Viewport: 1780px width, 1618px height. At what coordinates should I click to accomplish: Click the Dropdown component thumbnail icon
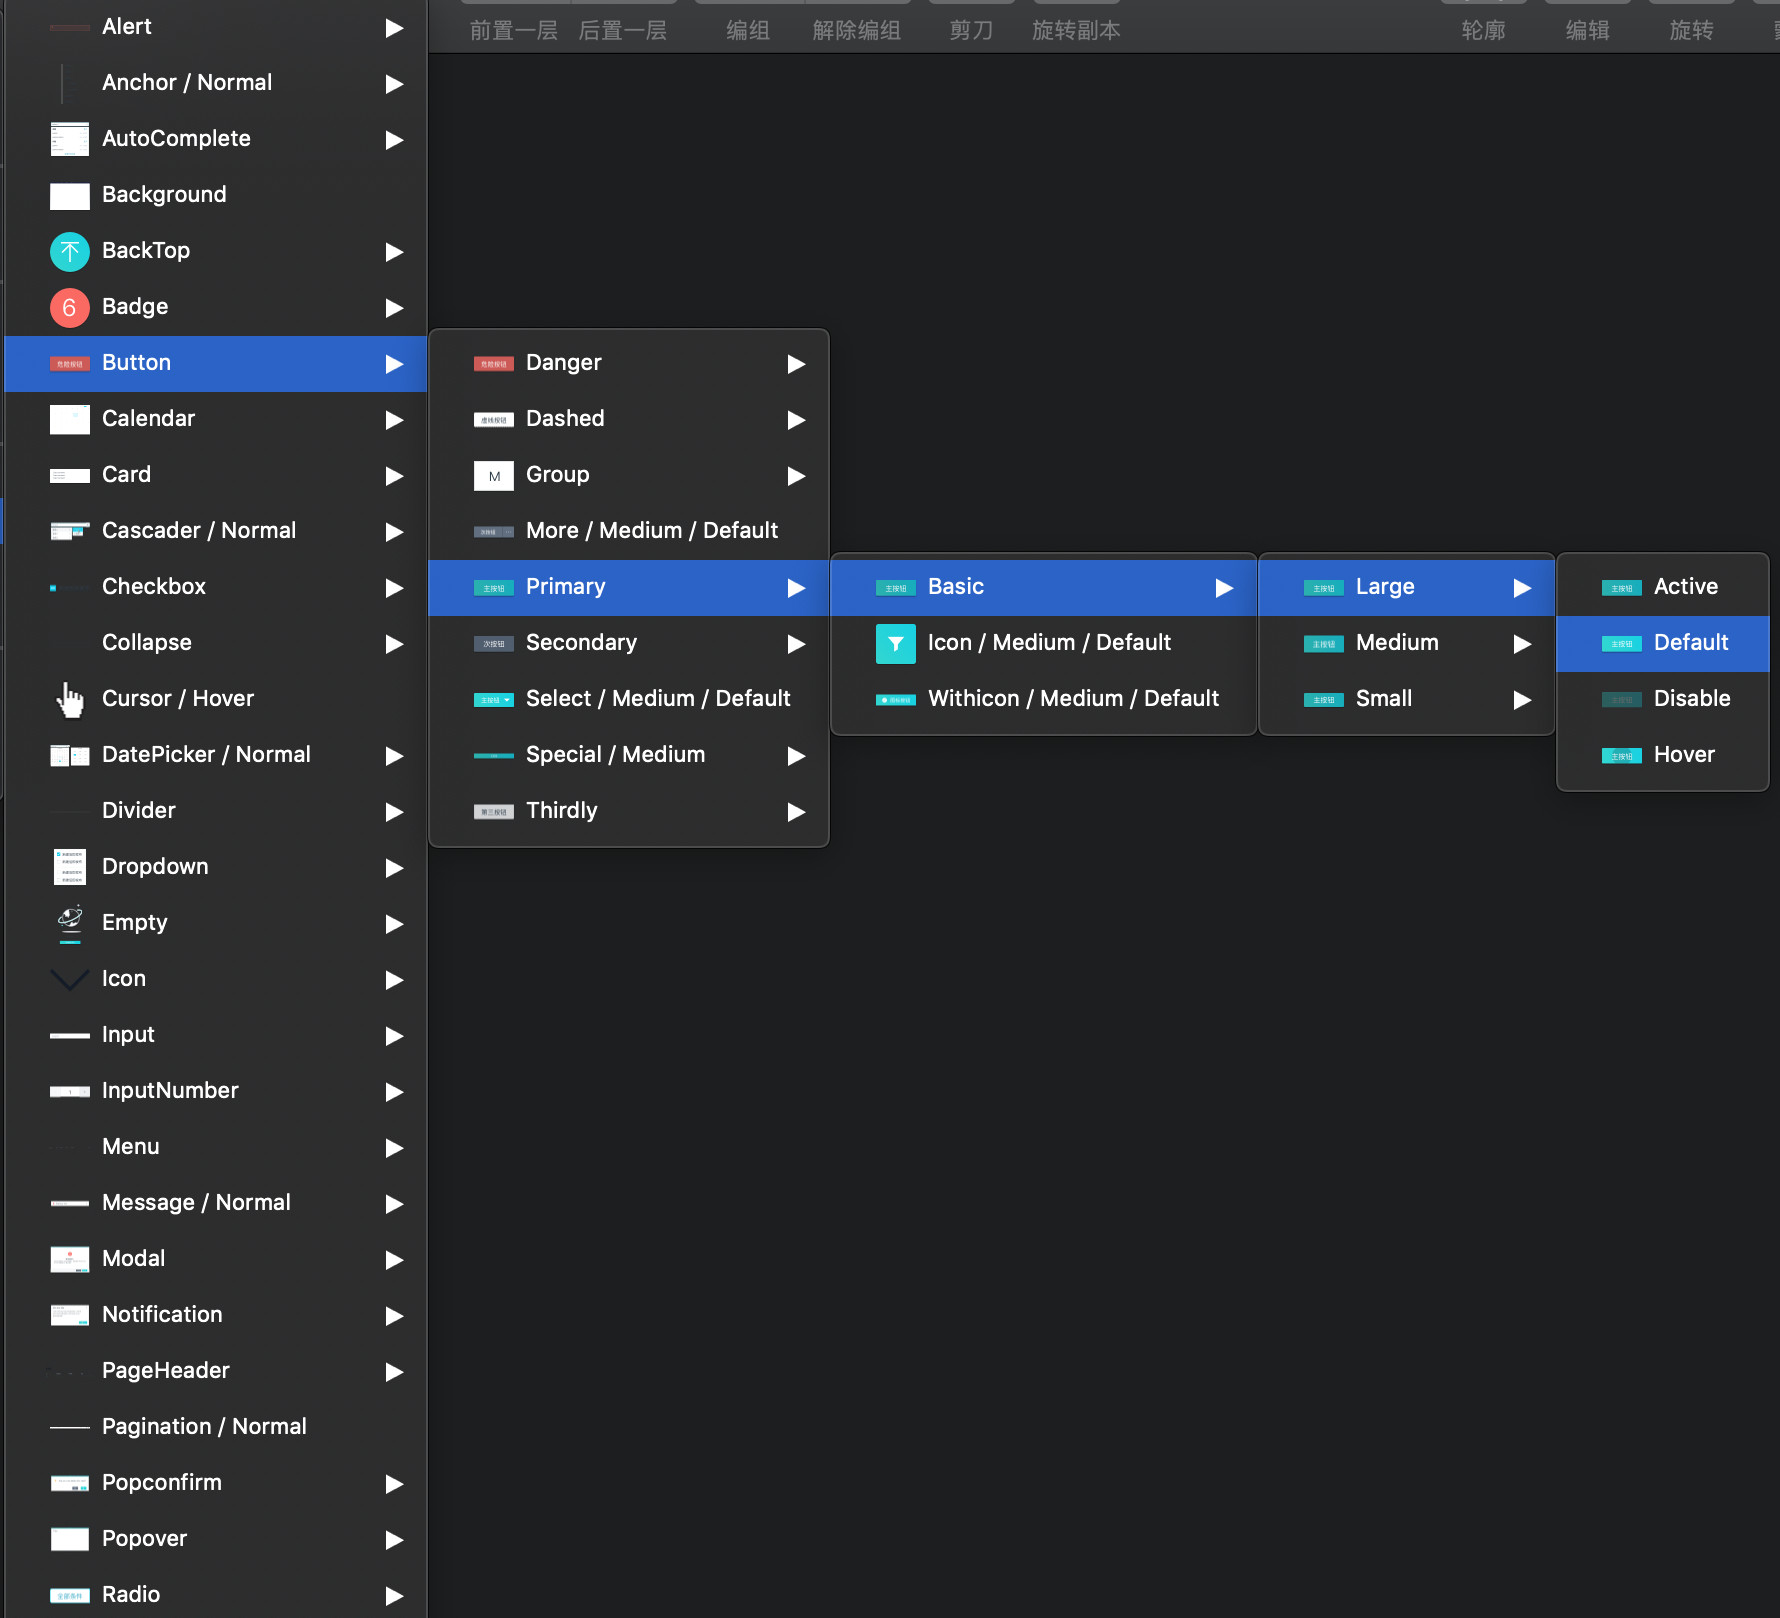69,867
